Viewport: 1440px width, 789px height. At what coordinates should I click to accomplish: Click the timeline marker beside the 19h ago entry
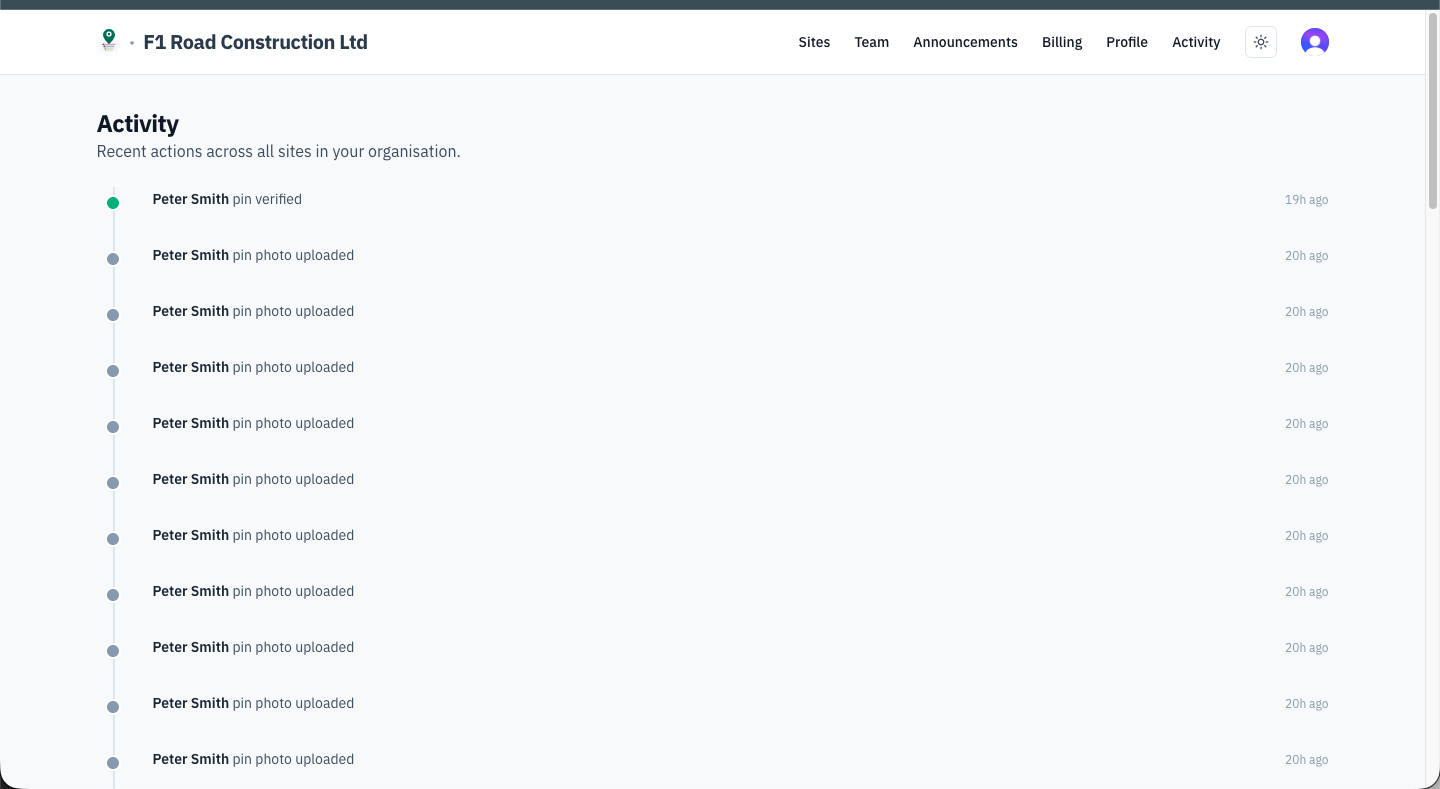[x=113, y=202]
